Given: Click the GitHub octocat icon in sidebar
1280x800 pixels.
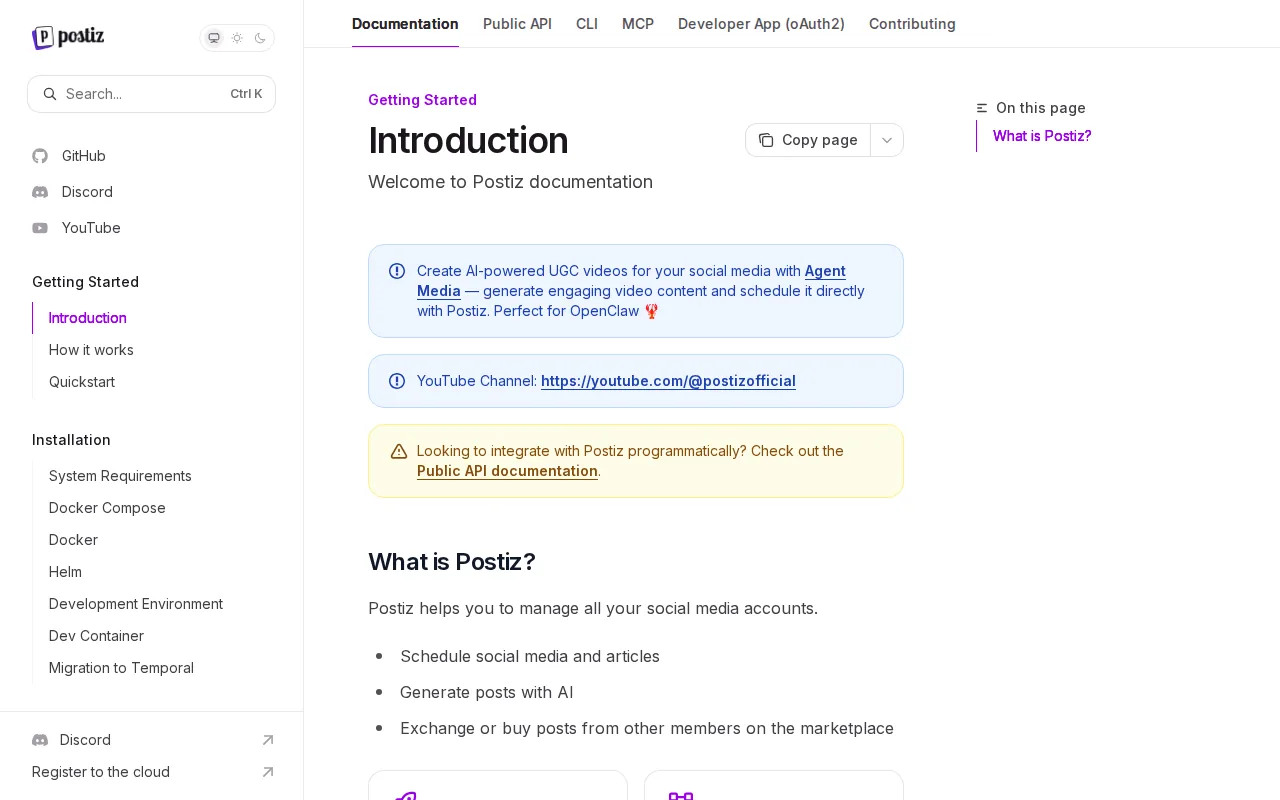Looking at the screenshot, I should (40, 156).
